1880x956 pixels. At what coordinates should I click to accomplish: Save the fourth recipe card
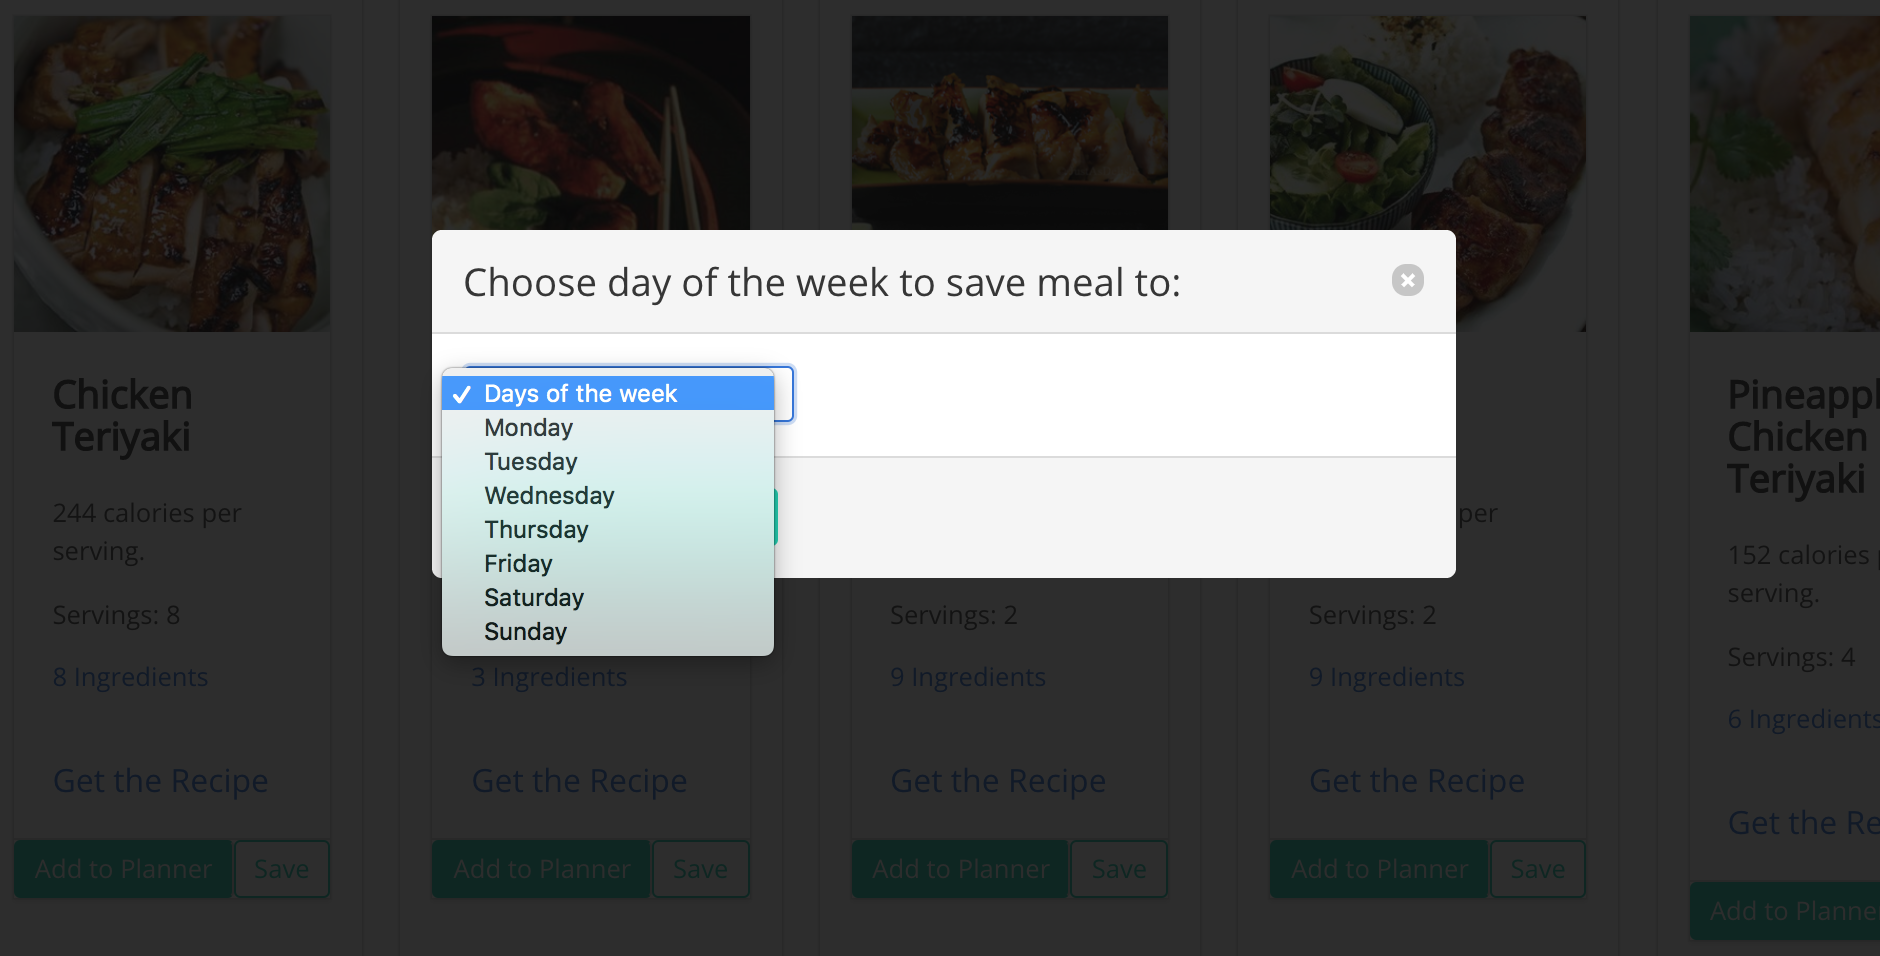coord(1538,869)
